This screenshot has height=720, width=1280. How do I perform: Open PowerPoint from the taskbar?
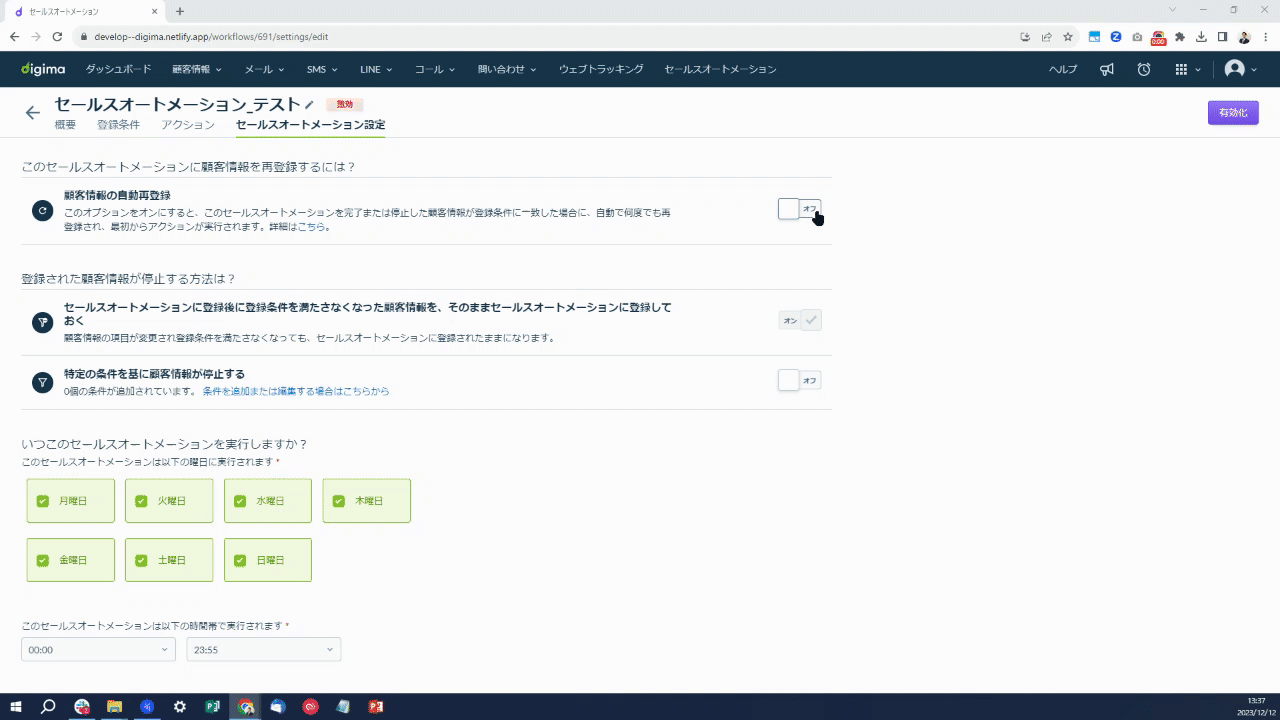(376, 706)
